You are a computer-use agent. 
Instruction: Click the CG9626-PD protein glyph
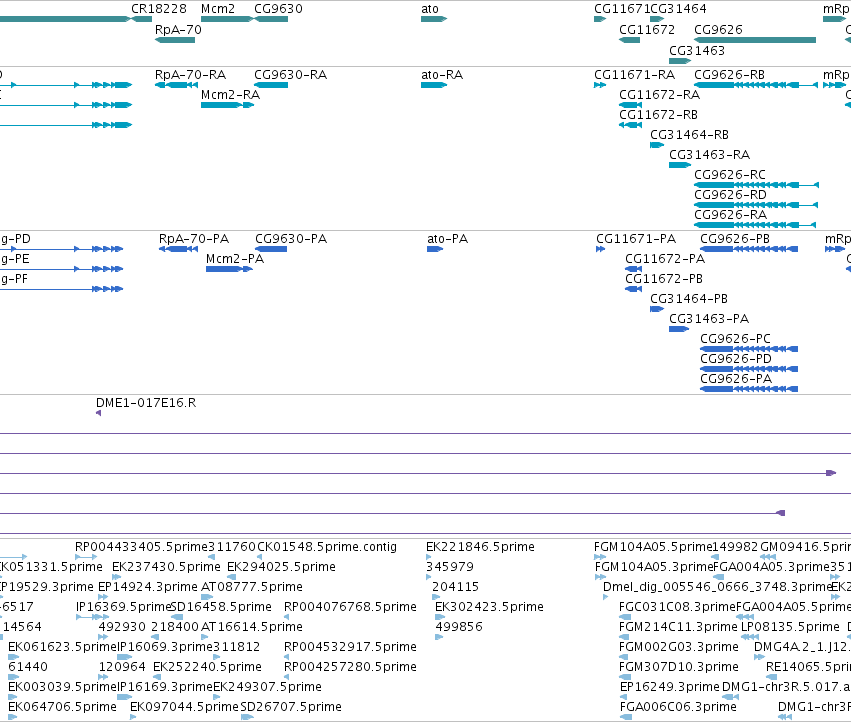[749, 369]
